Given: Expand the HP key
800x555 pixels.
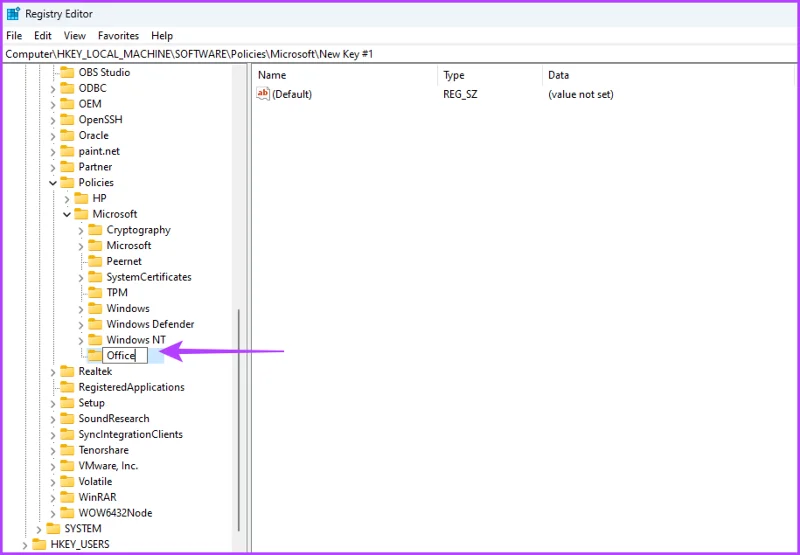Looking at the screenshot, I should point(67,198).
